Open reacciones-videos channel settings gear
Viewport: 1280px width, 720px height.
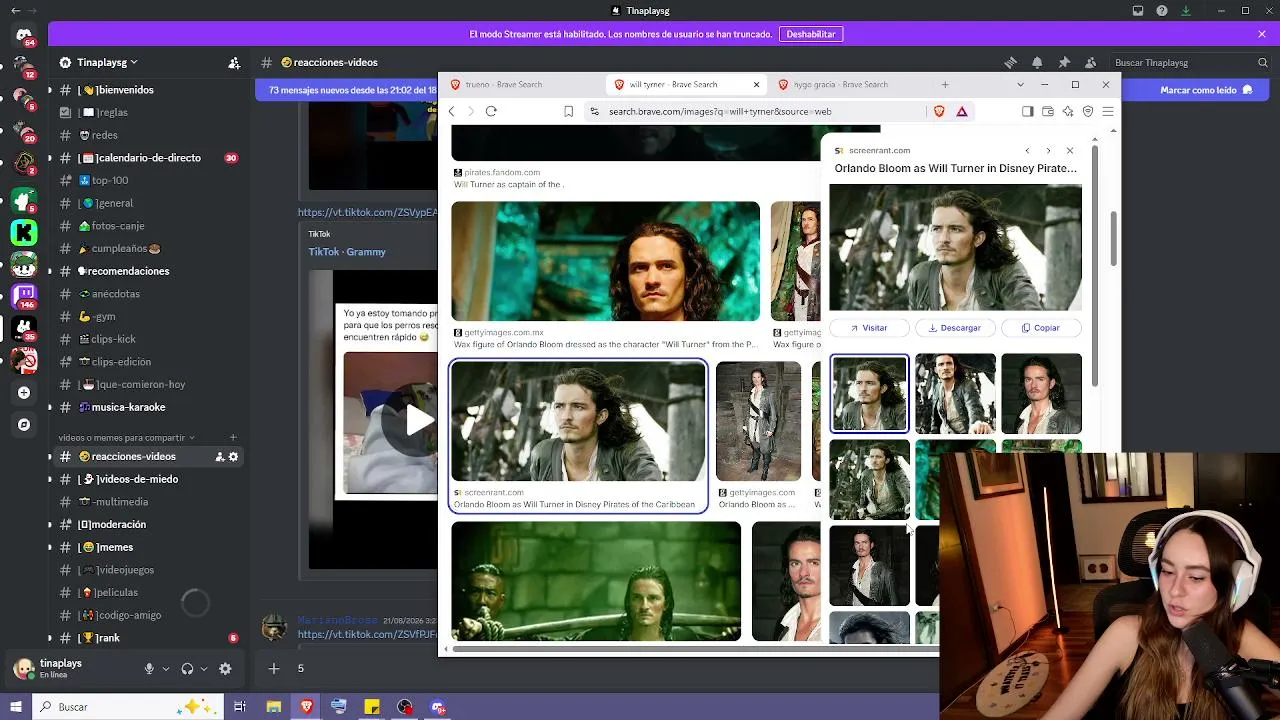coord(234,457)
